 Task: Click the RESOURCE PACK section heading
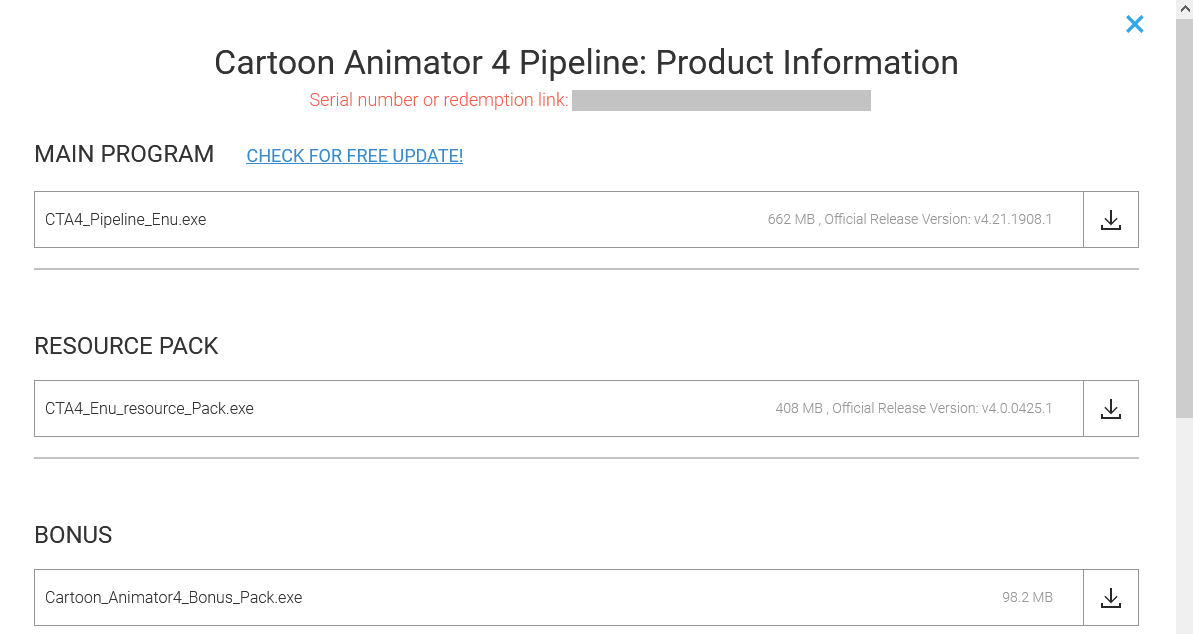(x=126, y=346)
